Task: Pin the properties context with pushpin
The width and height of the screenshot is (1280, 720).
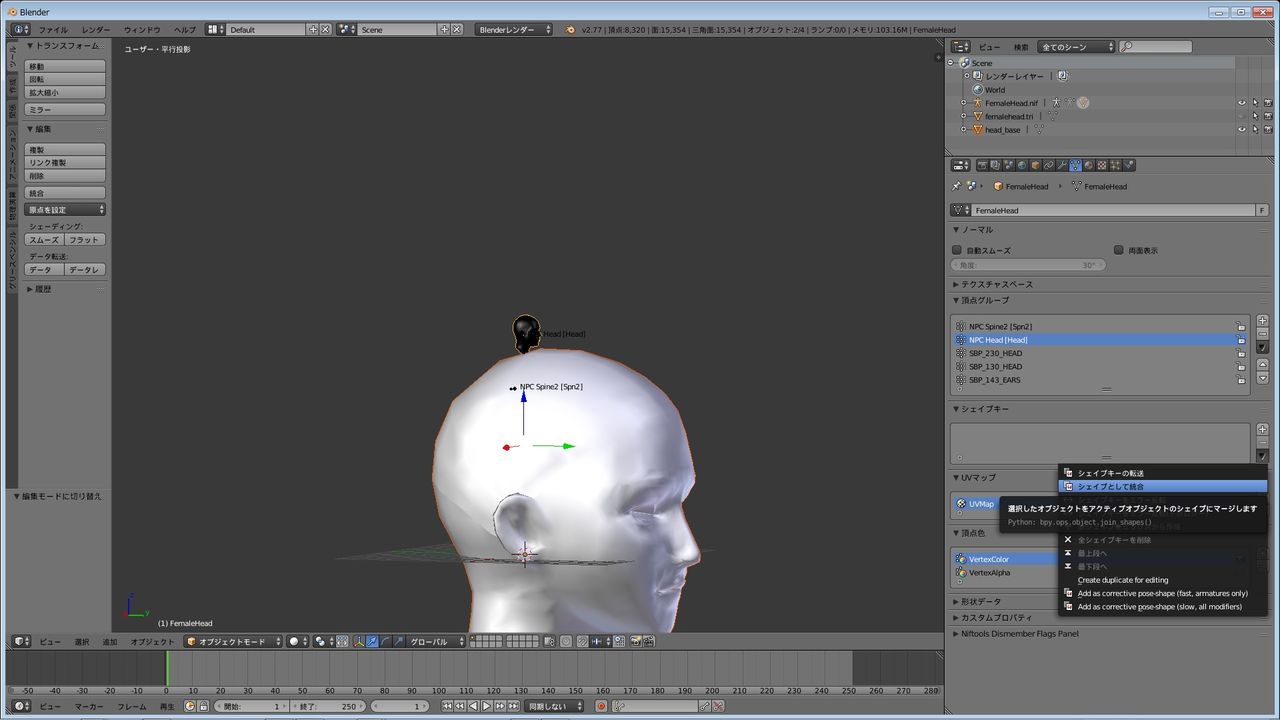Action: (956, 186)
